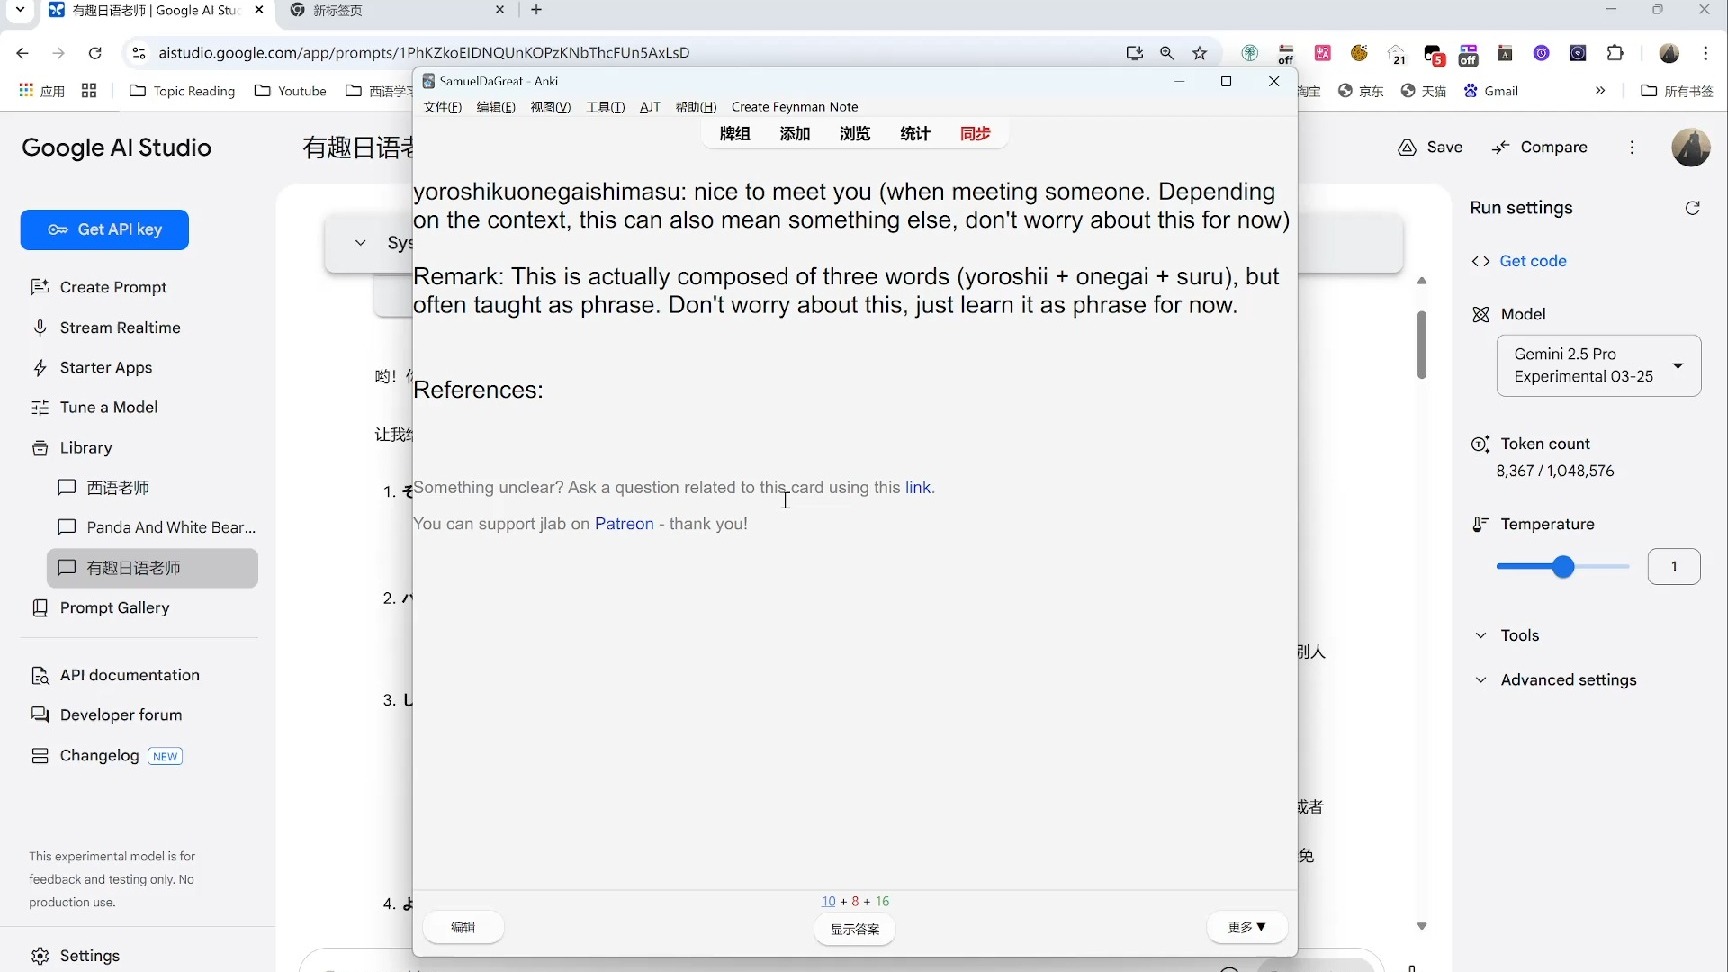1728x972 pixels.
Task: Open 浏览 card browser in Anki
Action: (x=855, y=134)
